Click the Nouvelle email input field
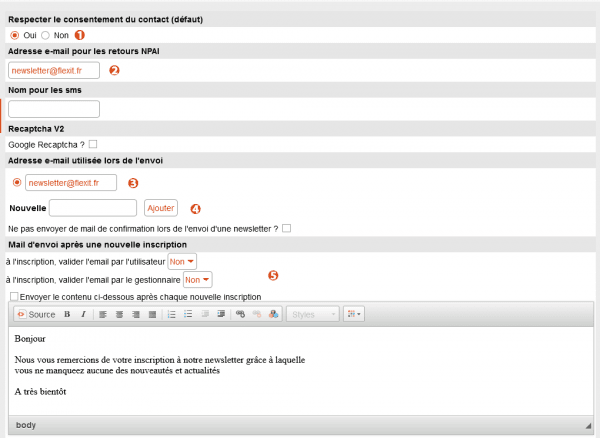The height and width of the screenshot is (438, 600). pyautogui.click(x=92, y=208)
